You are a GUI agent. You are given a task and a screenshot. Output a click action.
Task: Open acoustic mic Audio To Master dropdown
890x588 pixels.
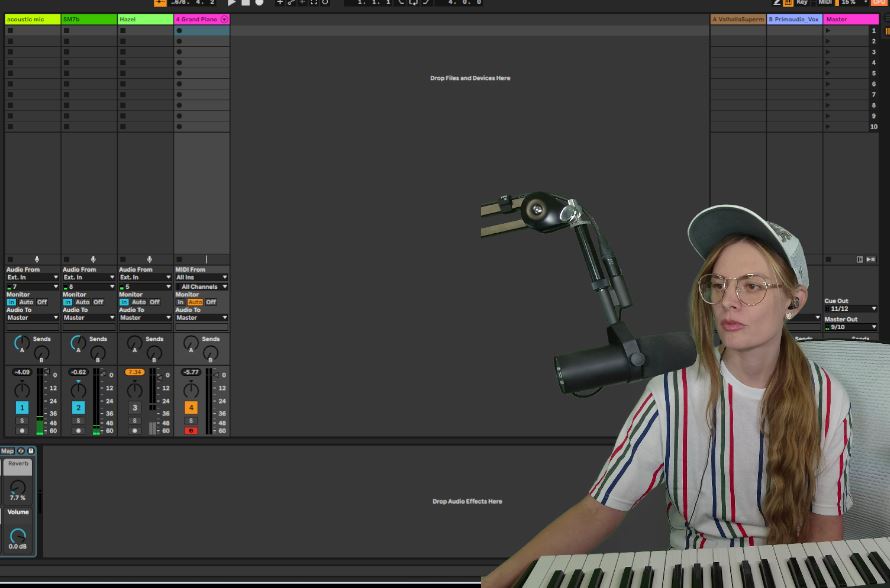coord(32,318)
